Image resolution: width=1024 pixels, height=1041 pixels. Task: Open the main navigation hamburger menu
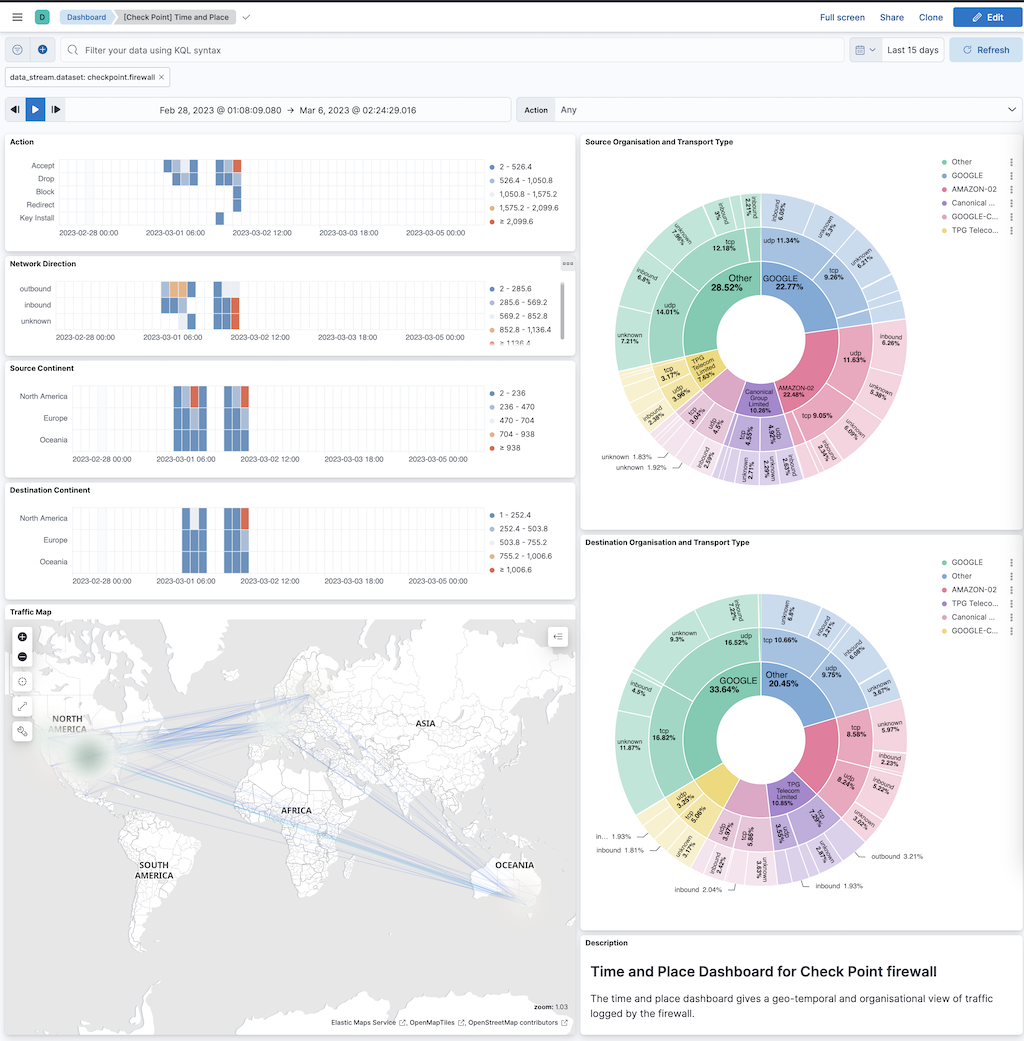point(17,17)
